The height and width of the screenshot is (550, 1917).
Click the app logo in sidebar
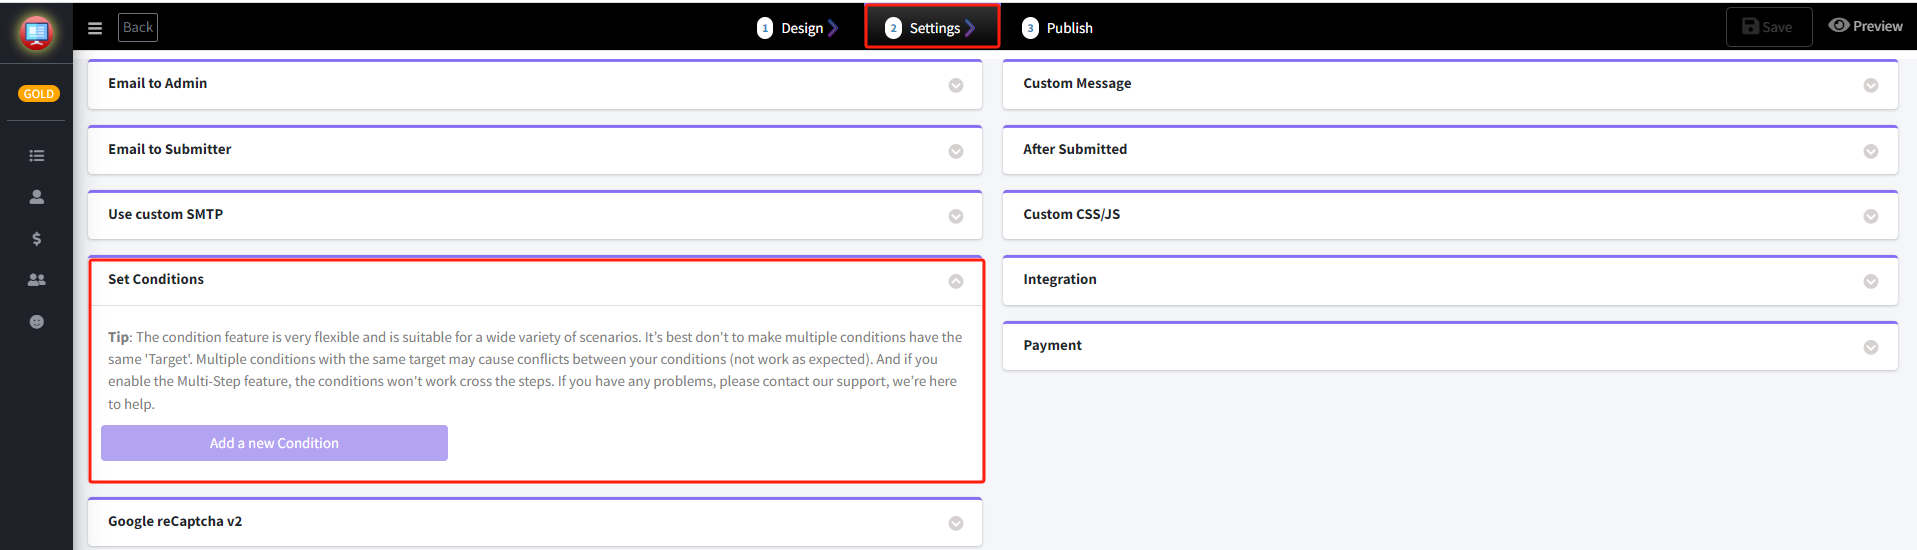37,33
